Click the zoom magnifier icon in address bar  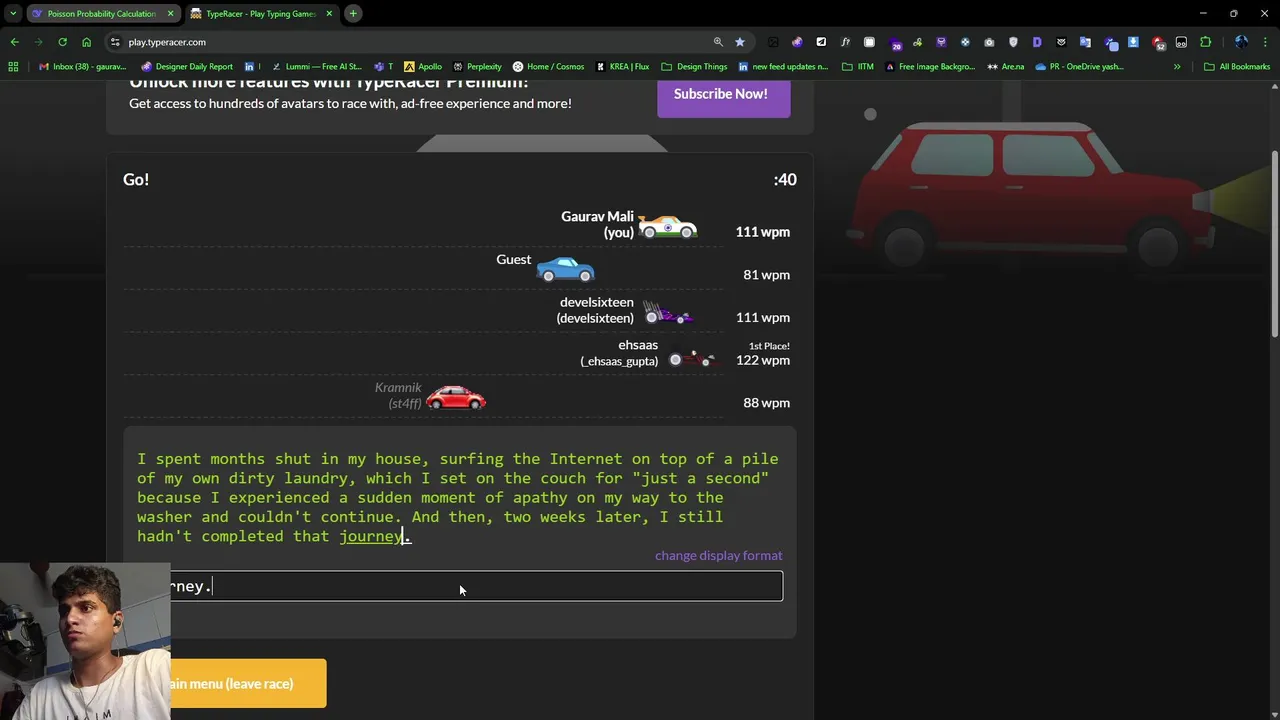click(x=718, y=42)
